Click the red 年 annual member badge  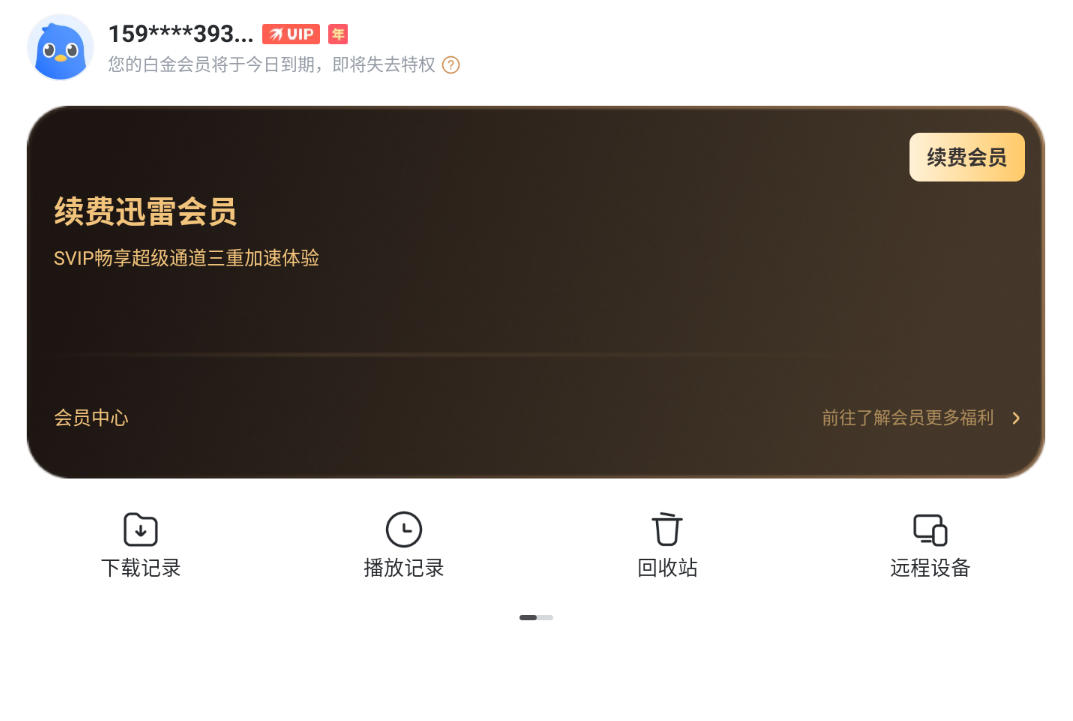click(338, 34)
